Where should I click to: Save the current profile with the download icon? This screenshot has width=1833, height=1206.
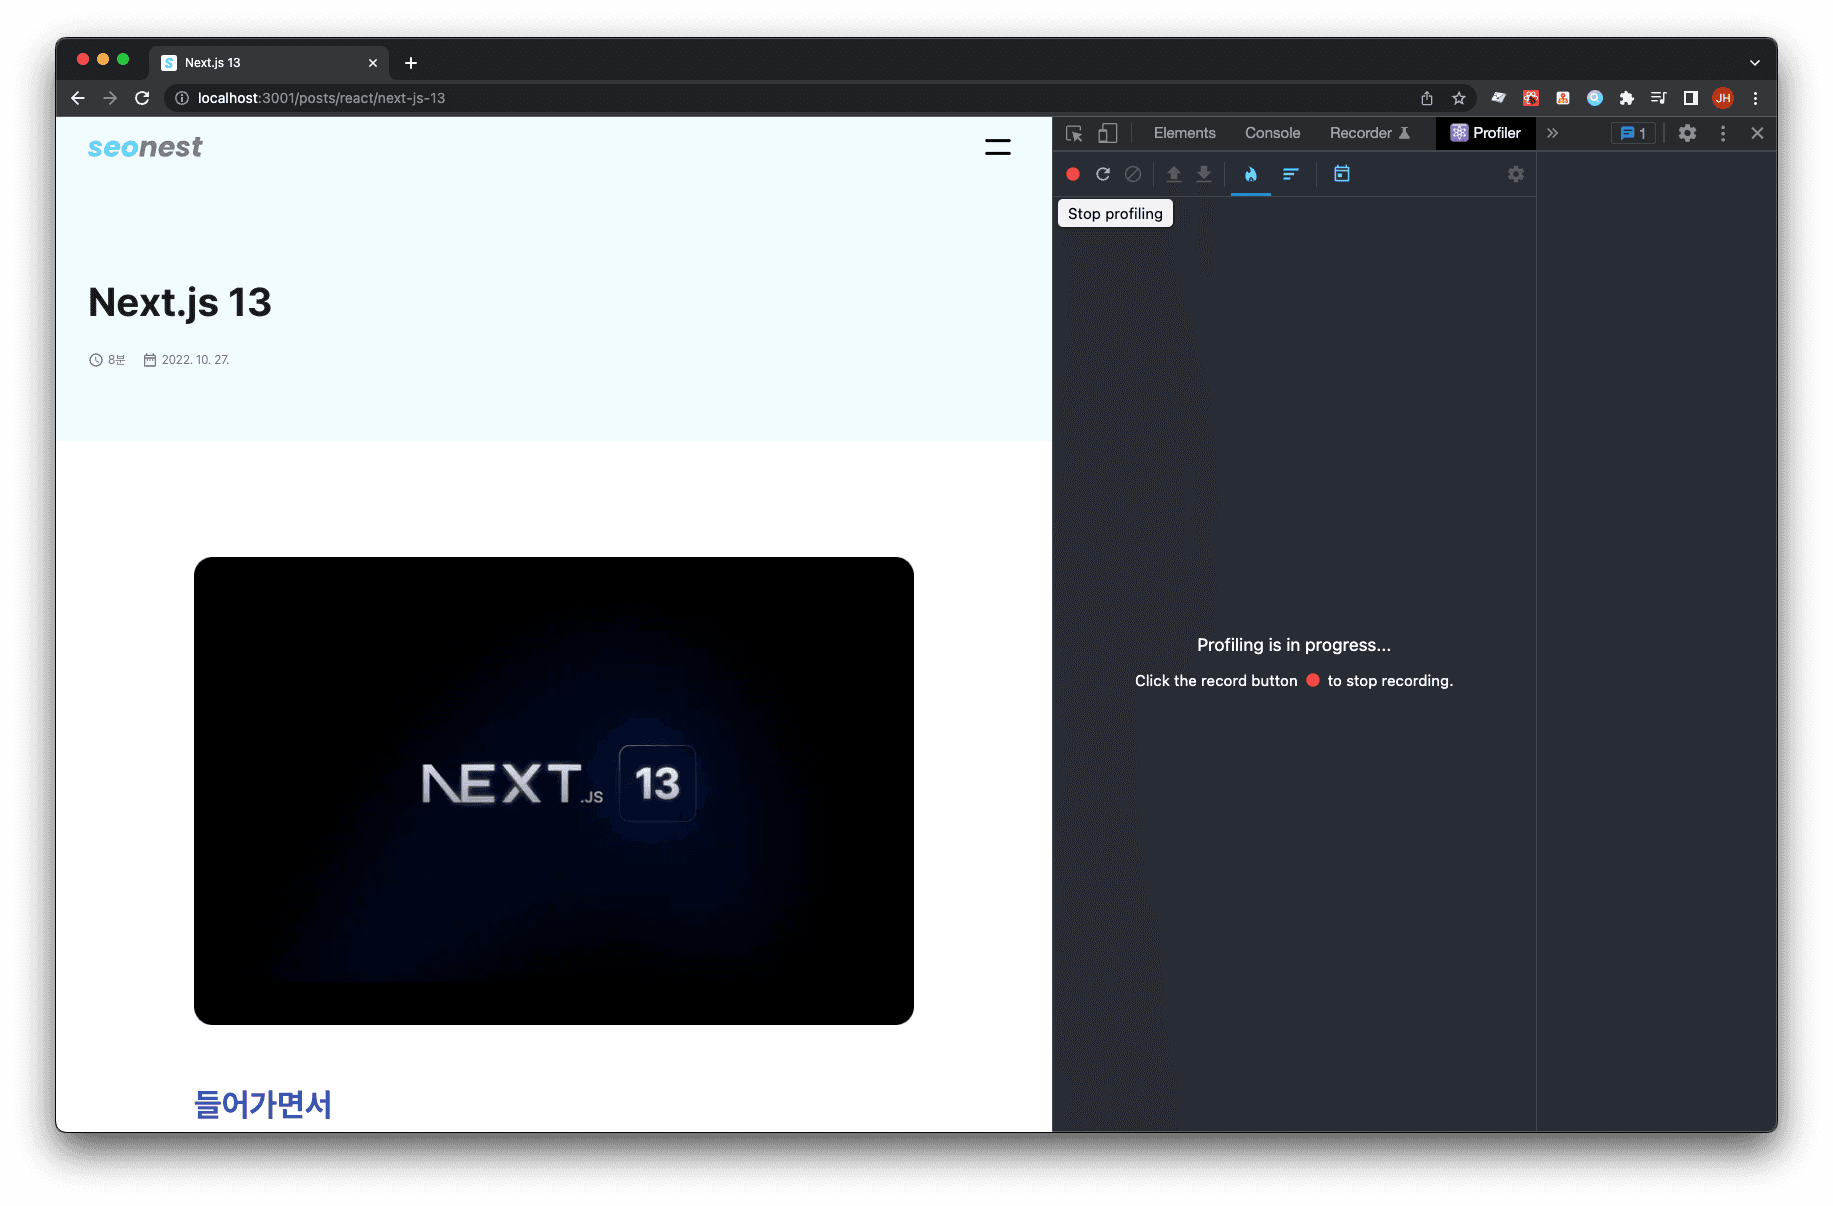(1203, 174)
